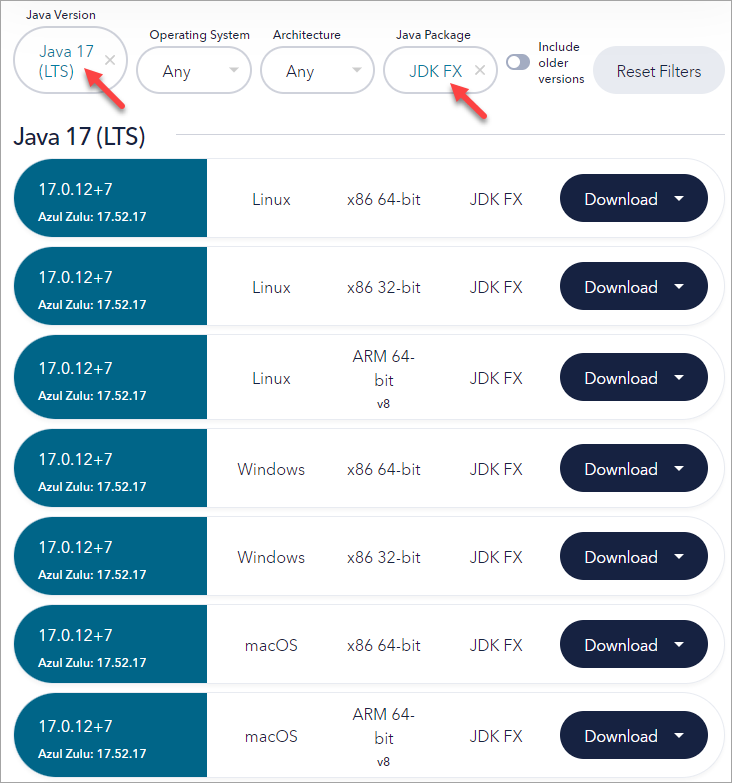The height and width of the screenshot is (783, 732).
Task: Expand download options arrow for Linux ARM 64-bit
Action: pyautogui.click(x=680, y=378)
